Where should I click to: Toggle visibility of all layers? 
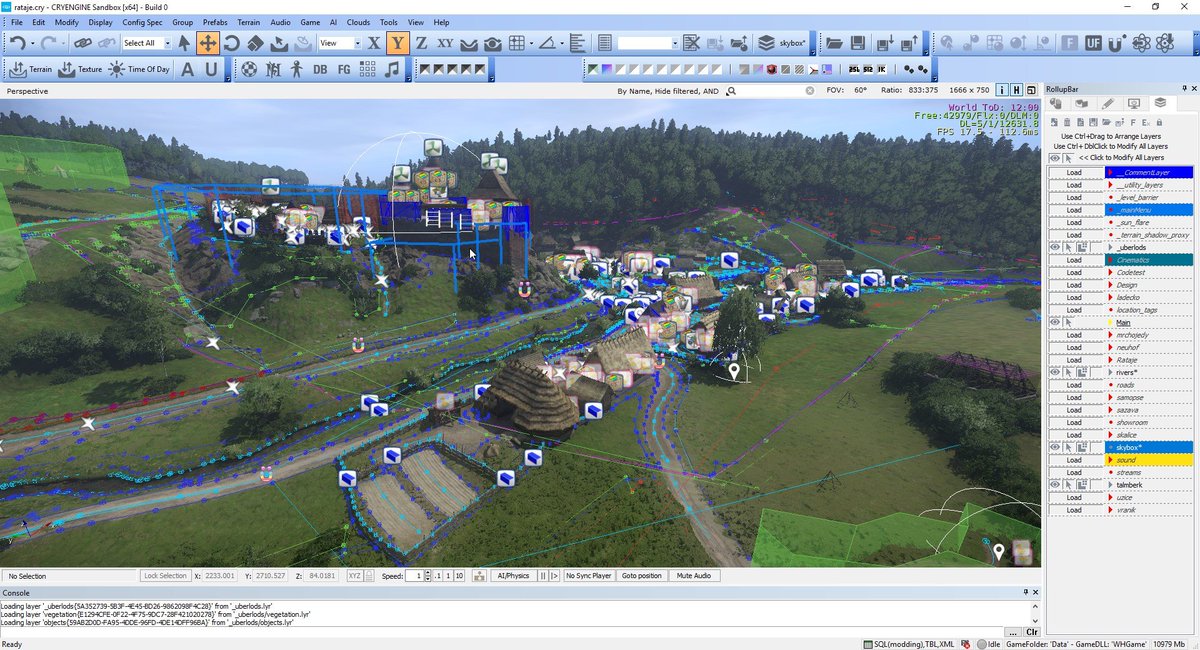(x=1055, y=158)
